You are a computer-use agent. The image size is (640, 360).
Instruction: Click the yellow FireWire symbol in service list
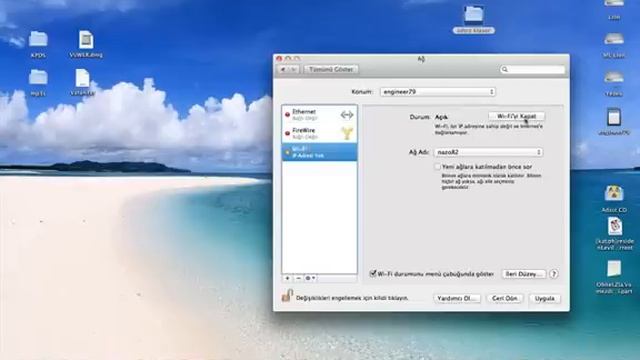pos(347,133)
